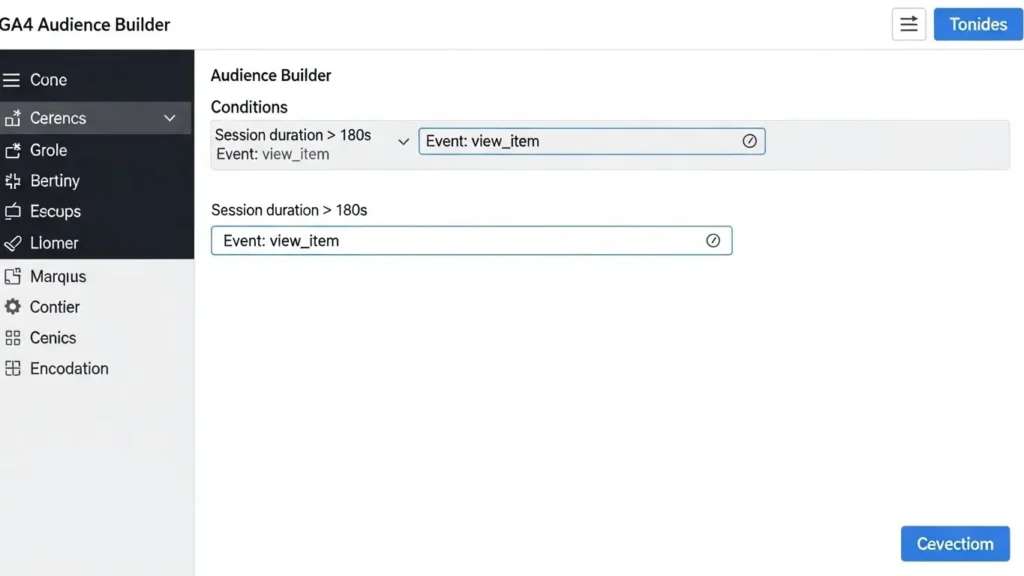This screenshot has width=1024, height=576.
Task: Click the Escups monitor icon
Action: tap(12, 212)
